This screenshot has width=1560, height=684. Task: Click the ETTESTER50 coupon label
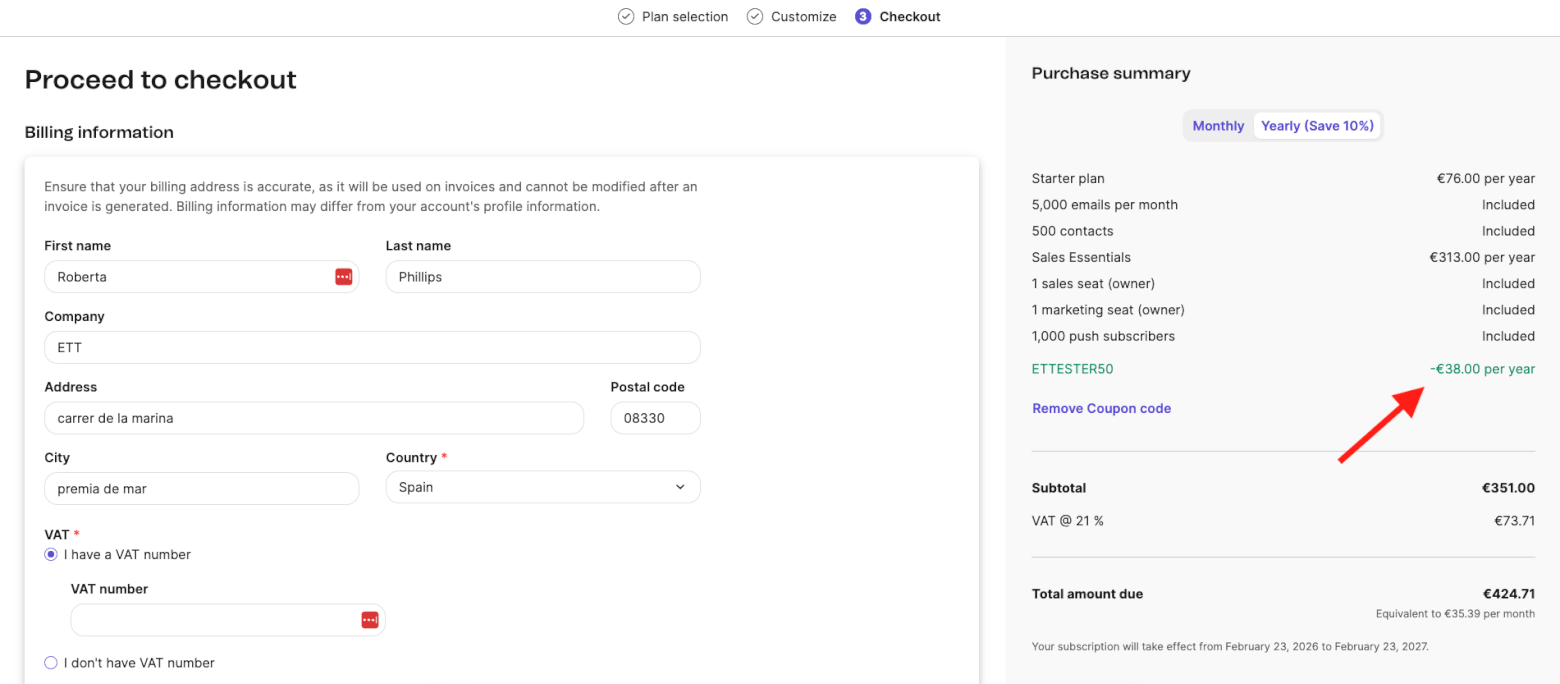1072,368
